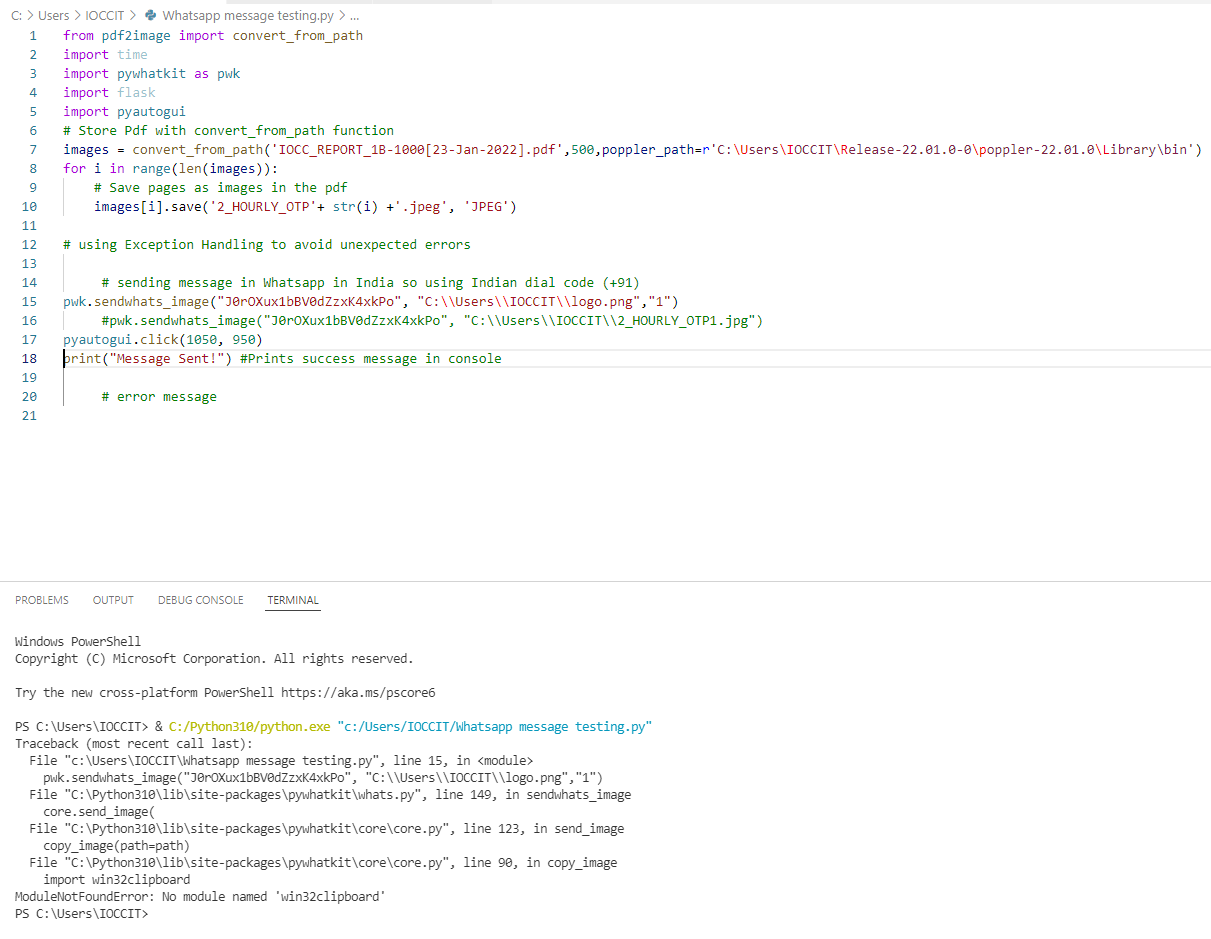Open the IOCCIT breadcrumb dropdown
This screenshot has width=1211, height=939.
(104, 15)
